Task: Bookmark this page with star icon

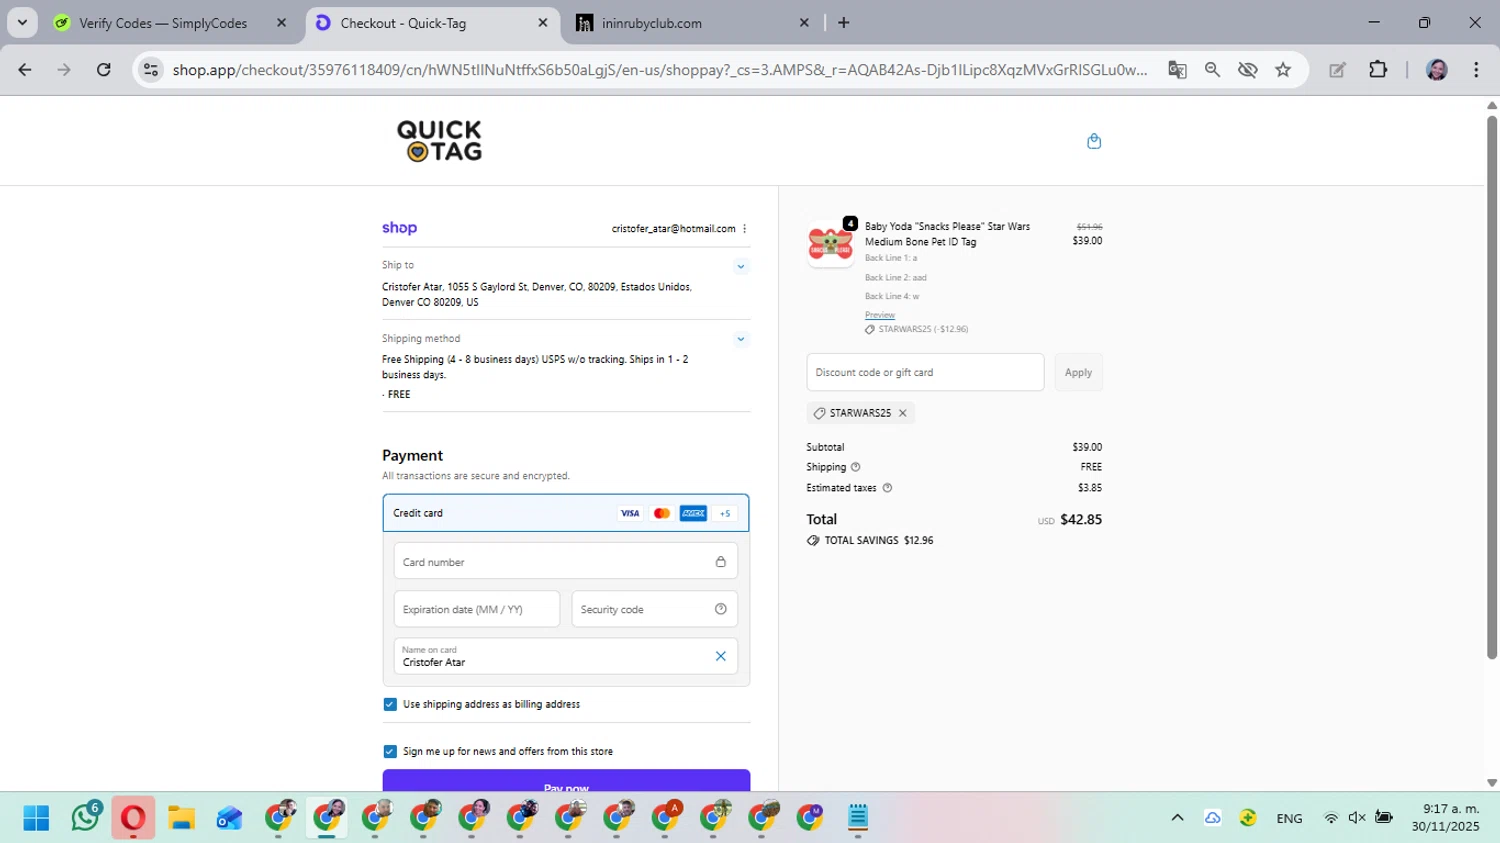Action: coord(1283,70)
